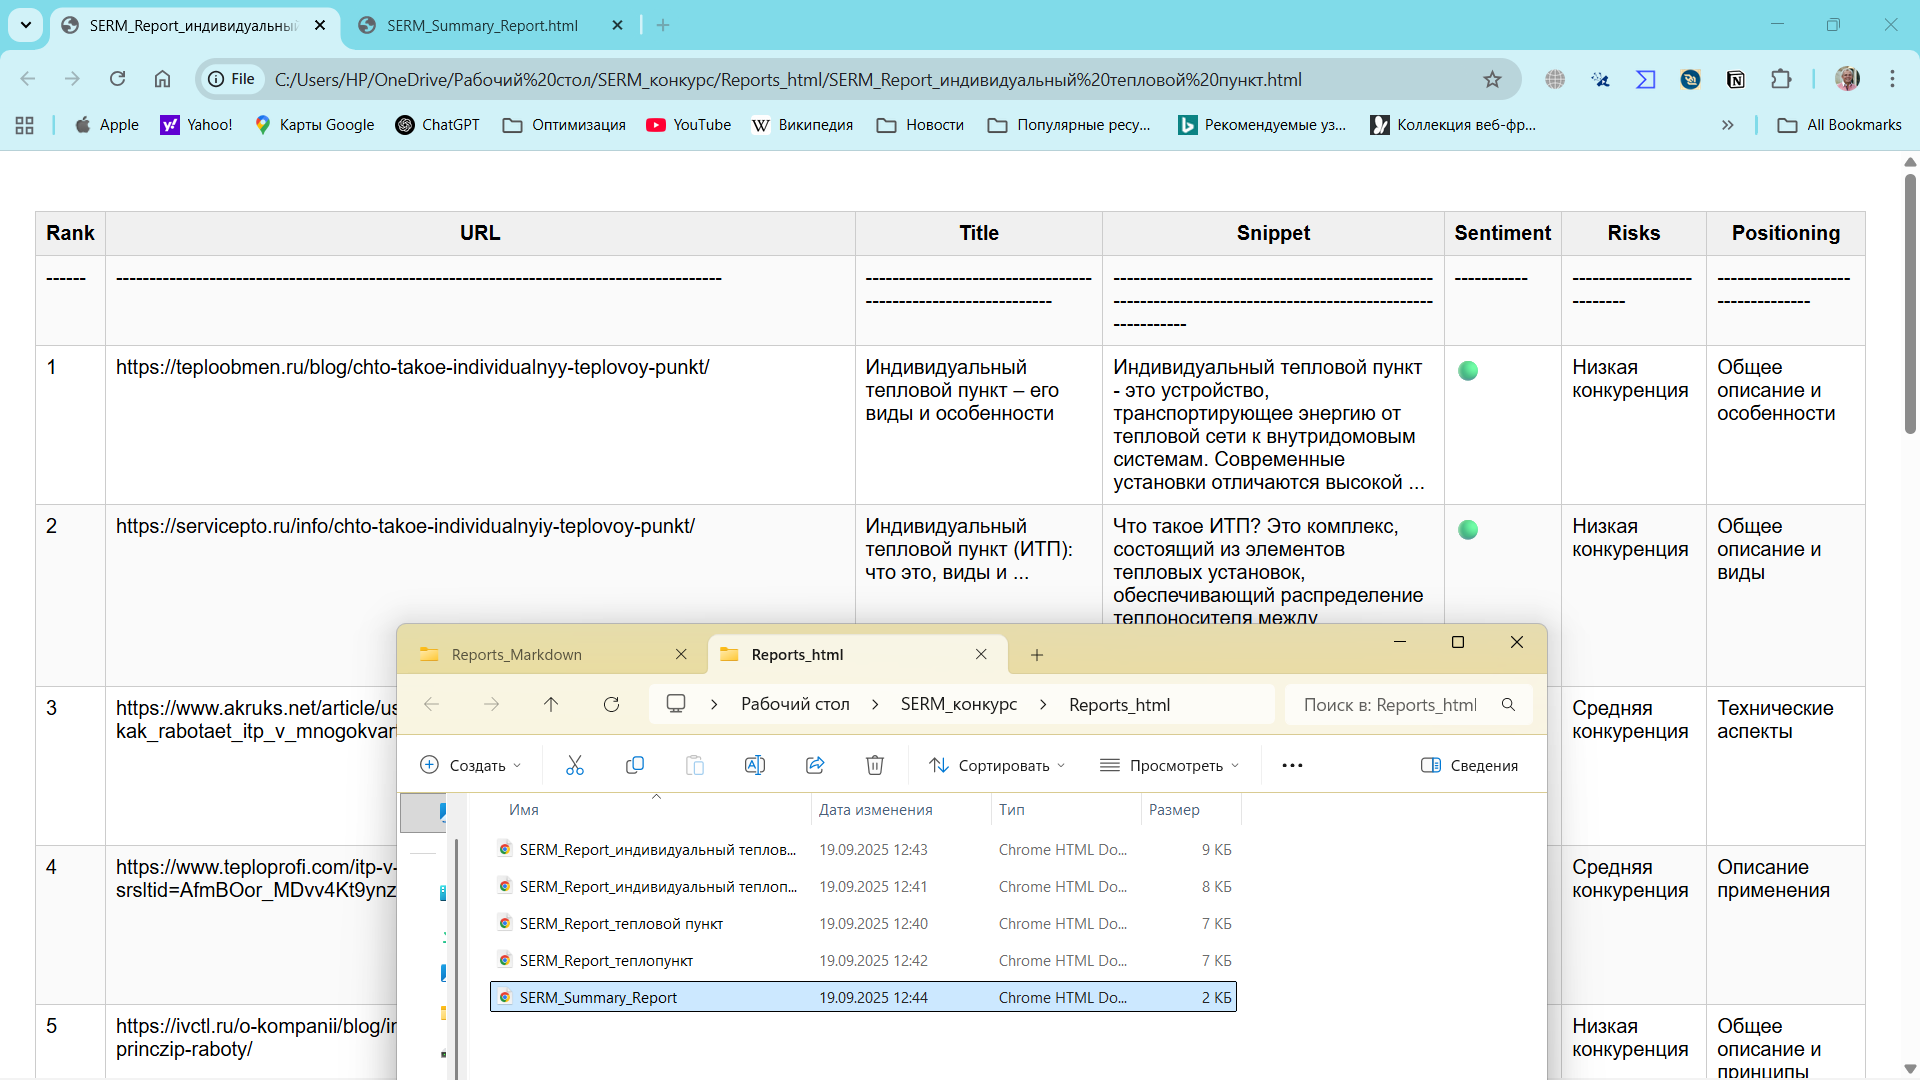Open Википедия bookmark
The height and width of the screenshot is (1080, 1920).
point(803,125)
